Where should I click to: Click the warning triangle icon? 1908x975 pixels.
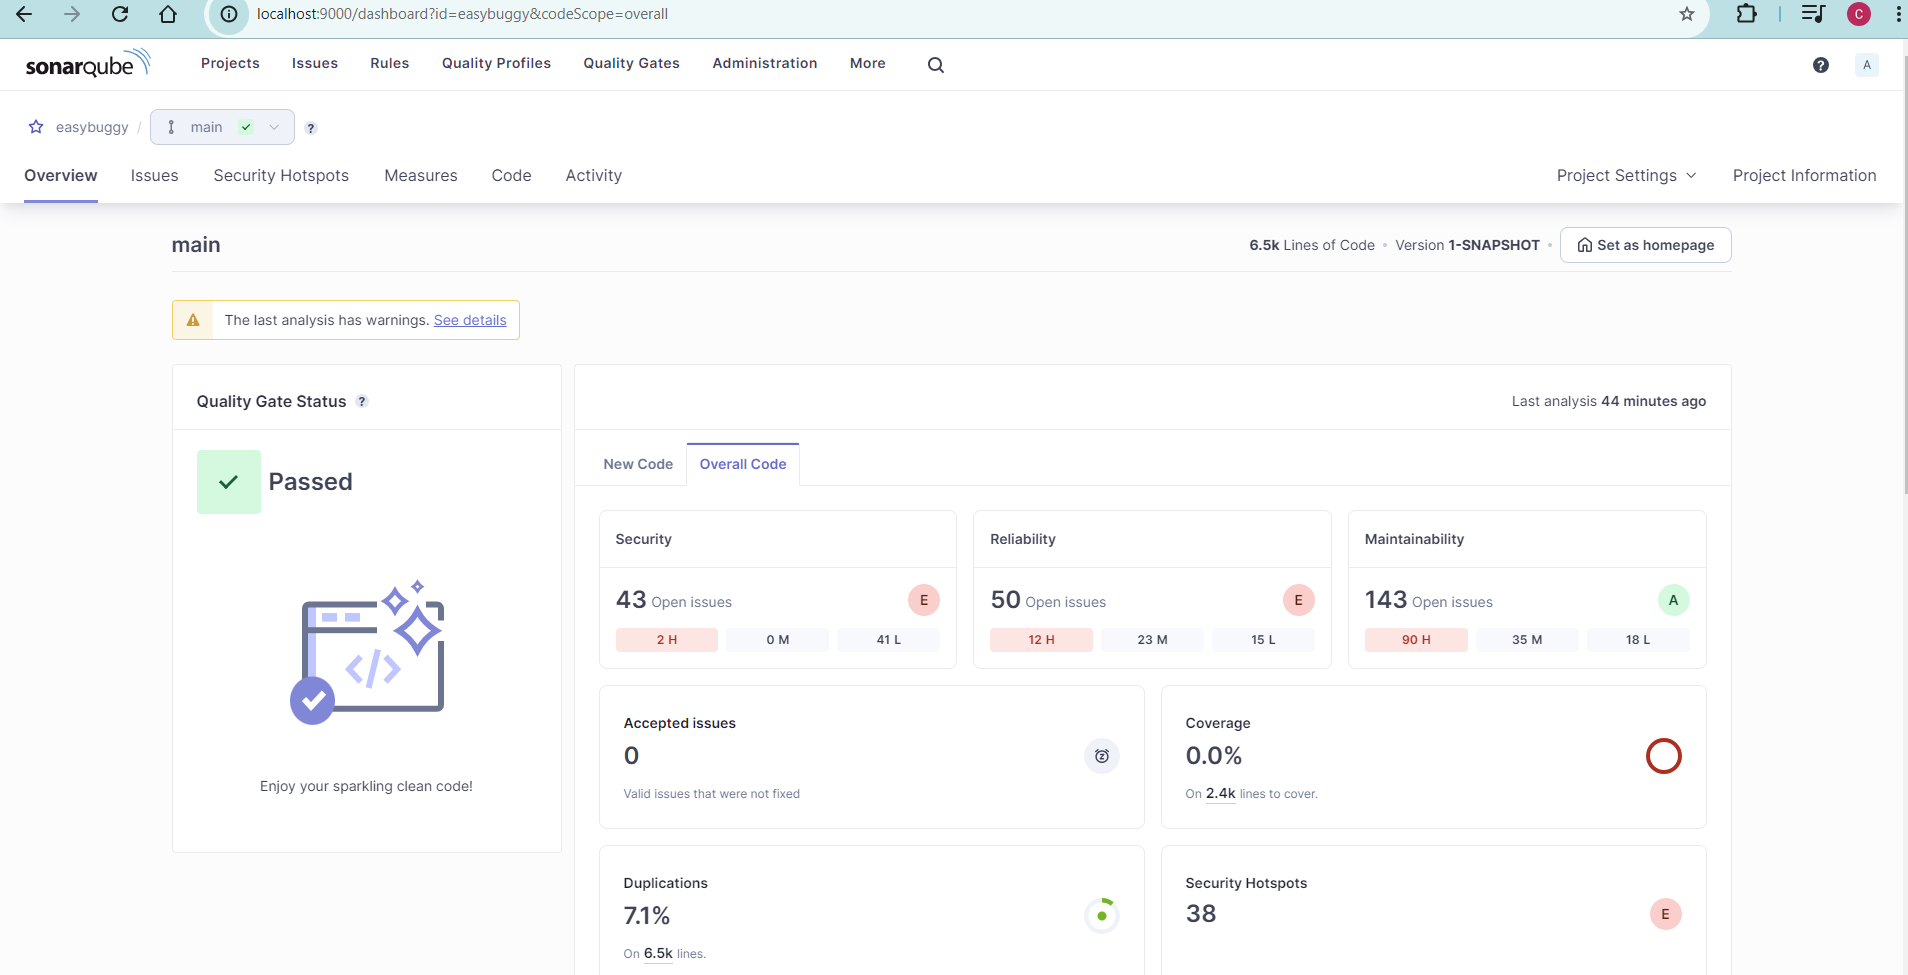click(193, 320)
